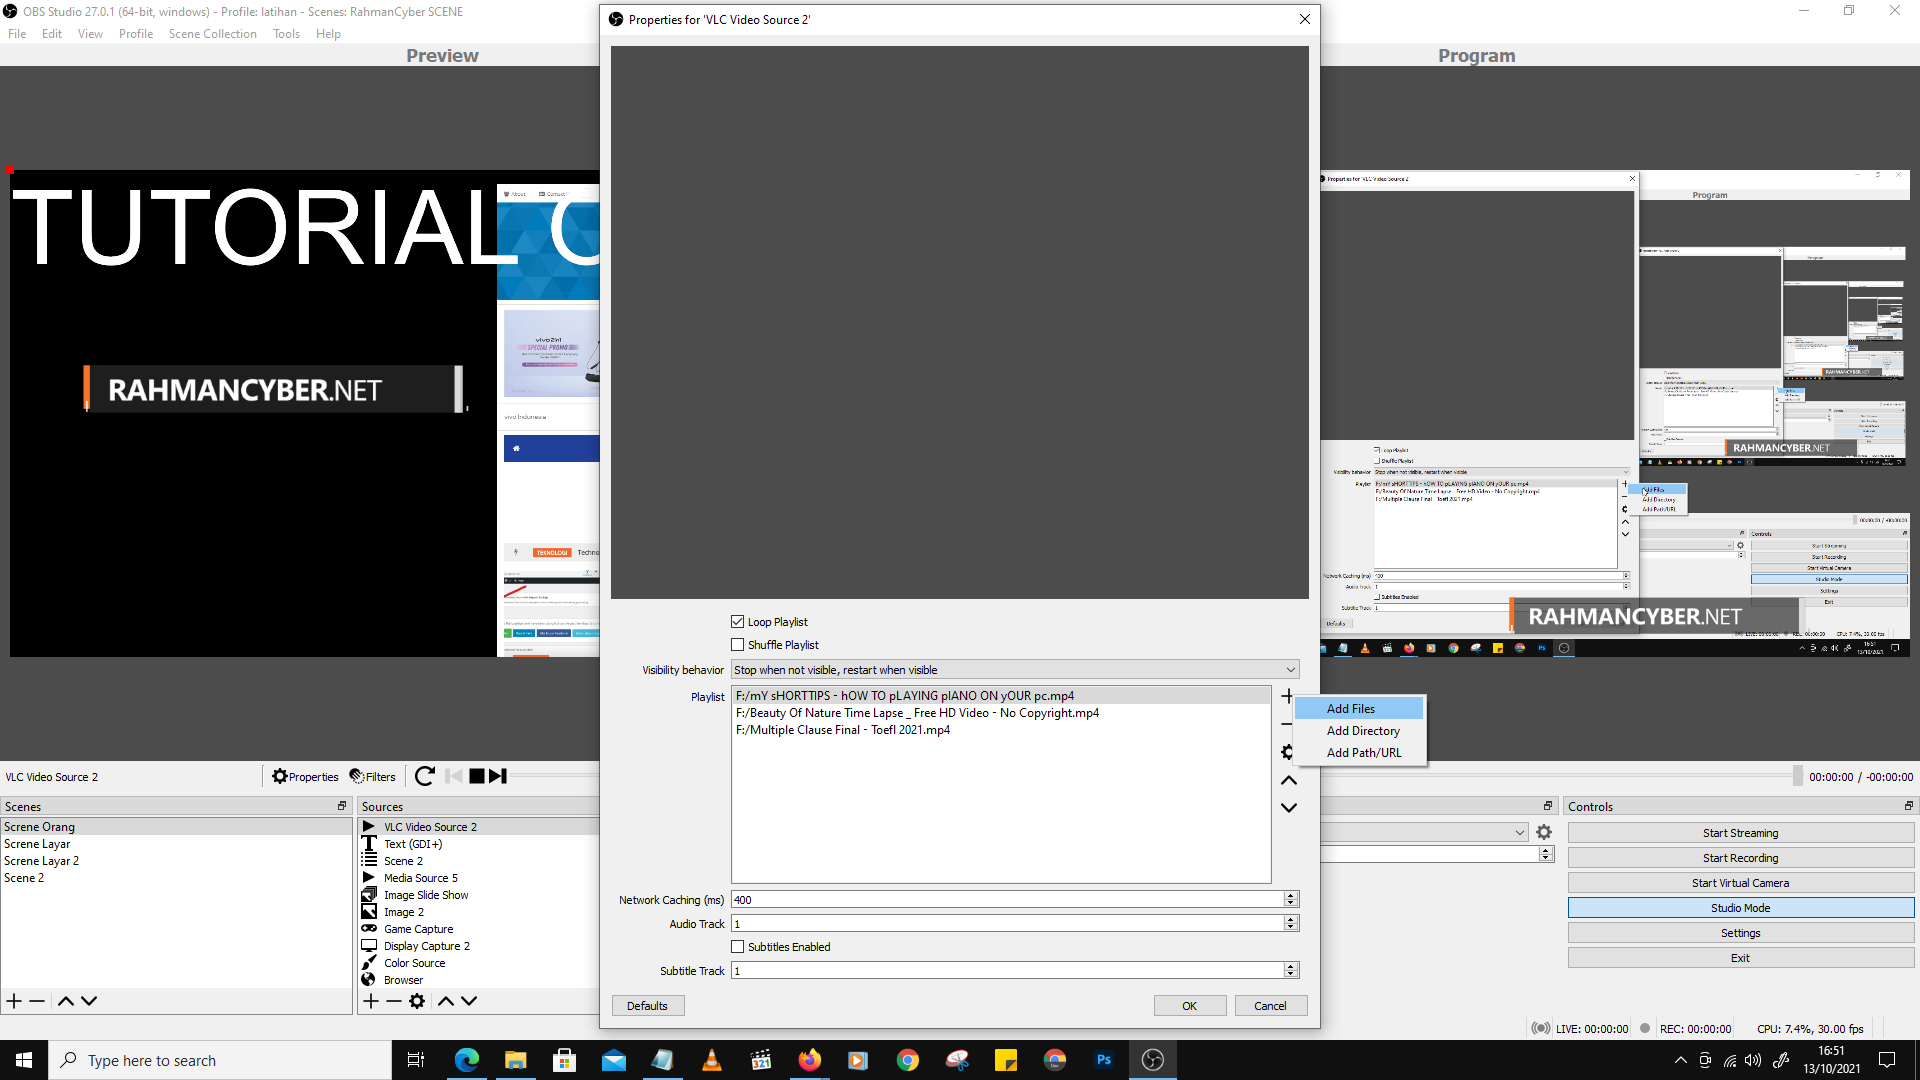Open the Tools menu
1920x1080 pixels.
(286, 34)
